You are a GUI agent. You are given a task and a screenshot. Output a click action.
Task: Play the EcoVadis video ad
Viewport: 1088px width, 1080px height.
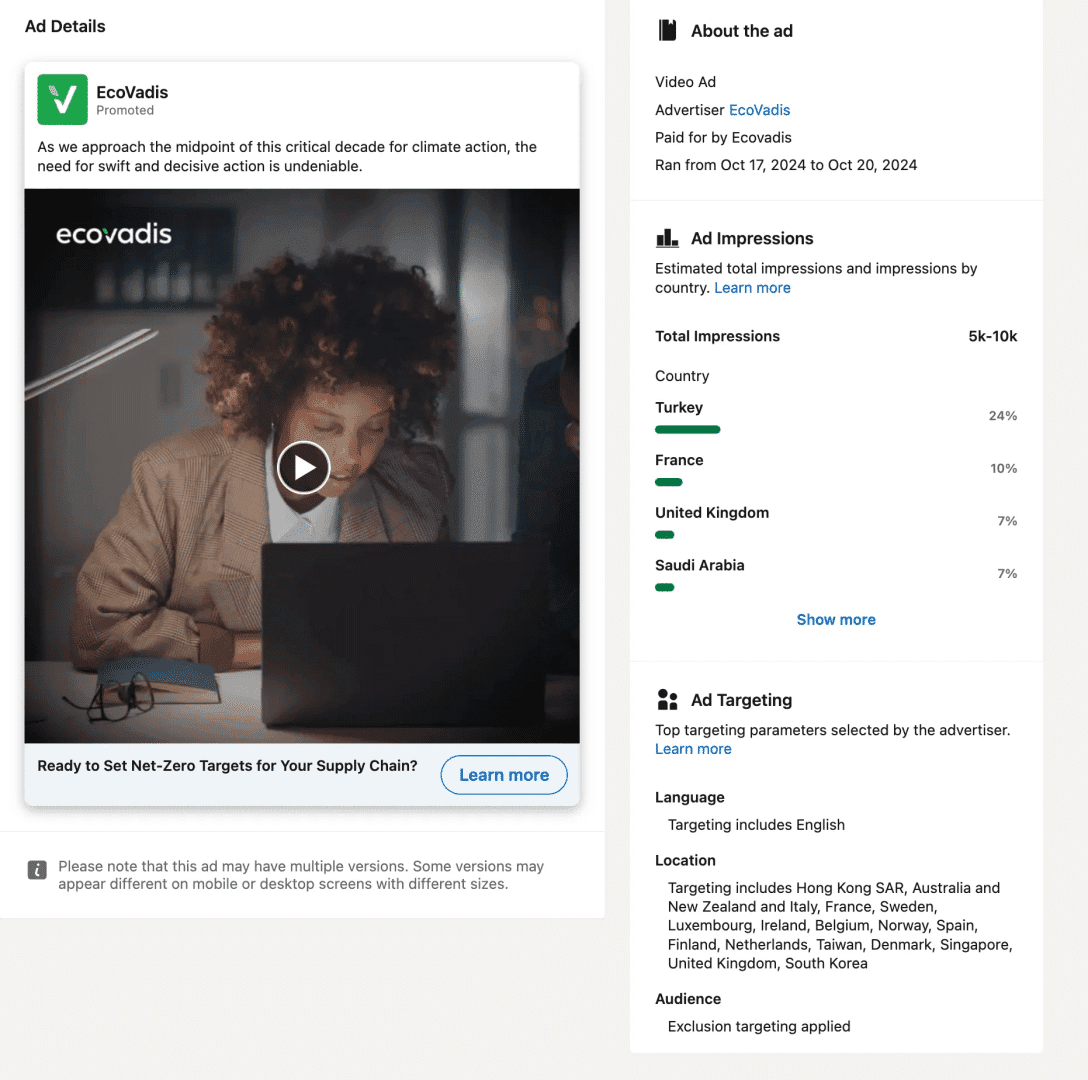[x=303, y=467]
